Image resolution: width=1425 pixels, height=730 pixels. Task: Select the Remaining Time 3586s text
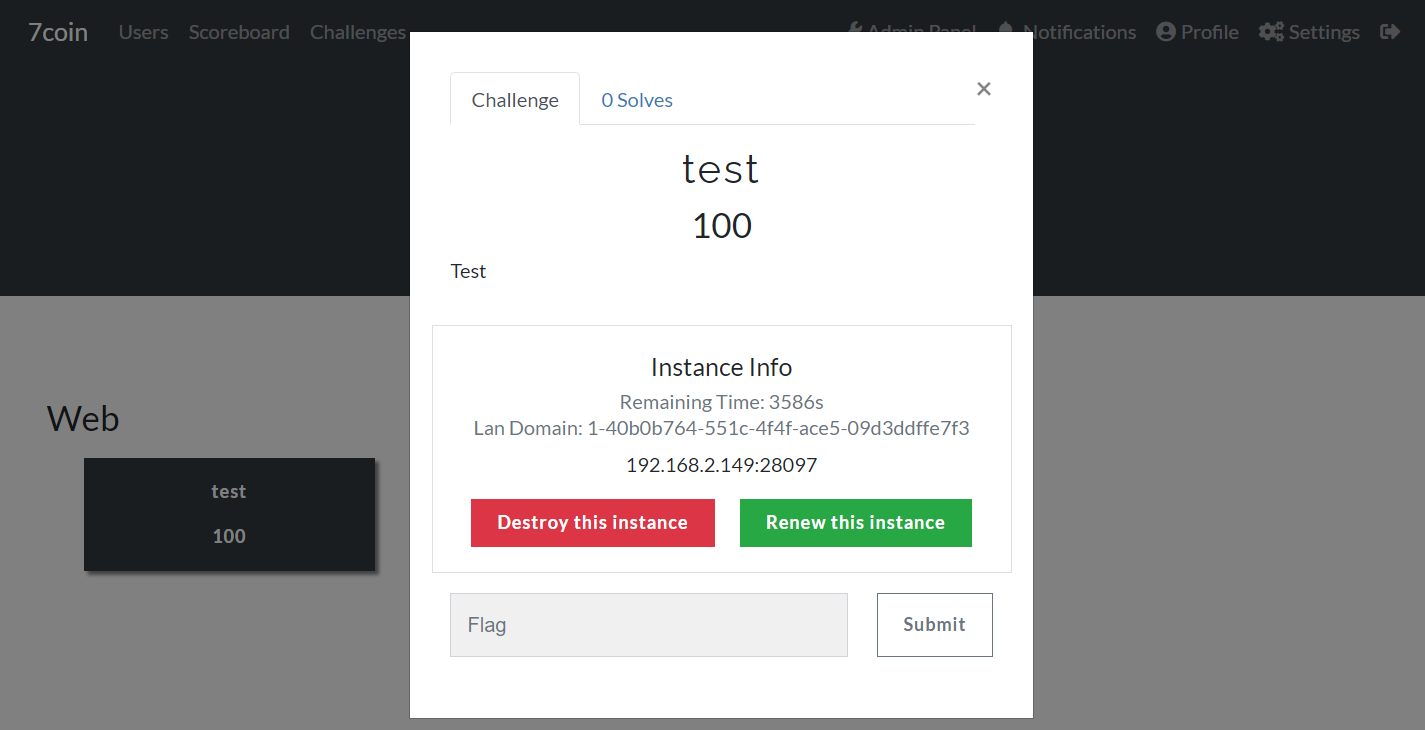point(722,402)
